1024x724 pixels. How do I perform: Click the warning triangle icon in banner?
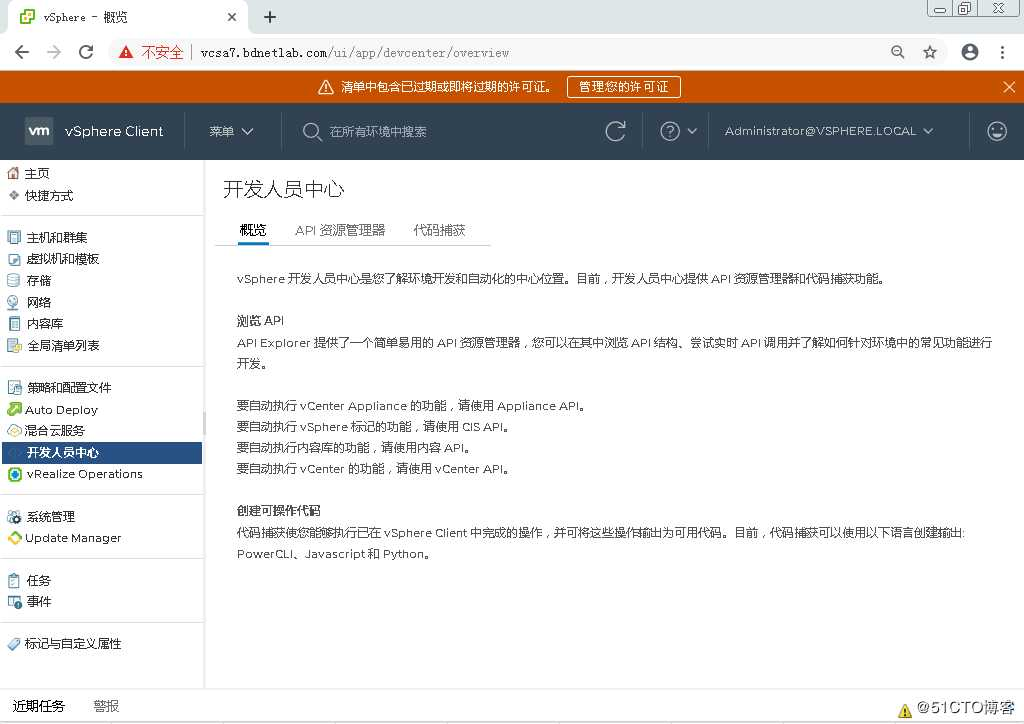[x=325, y=87]
